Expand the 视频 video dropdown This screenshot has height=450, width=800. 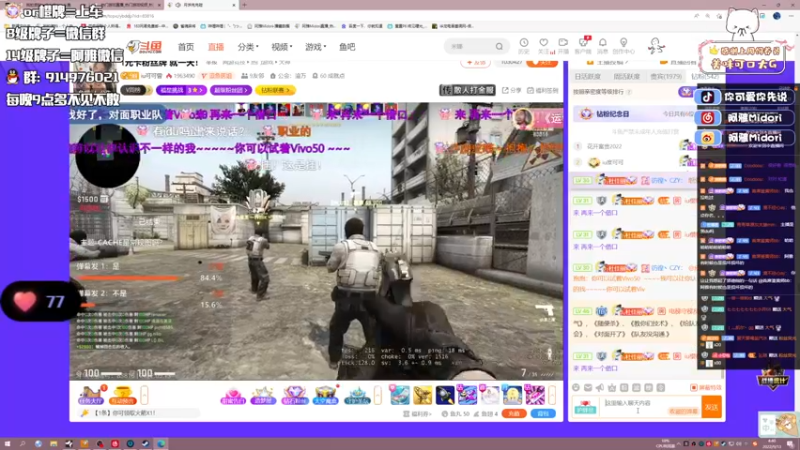click(x=281, y=47)
